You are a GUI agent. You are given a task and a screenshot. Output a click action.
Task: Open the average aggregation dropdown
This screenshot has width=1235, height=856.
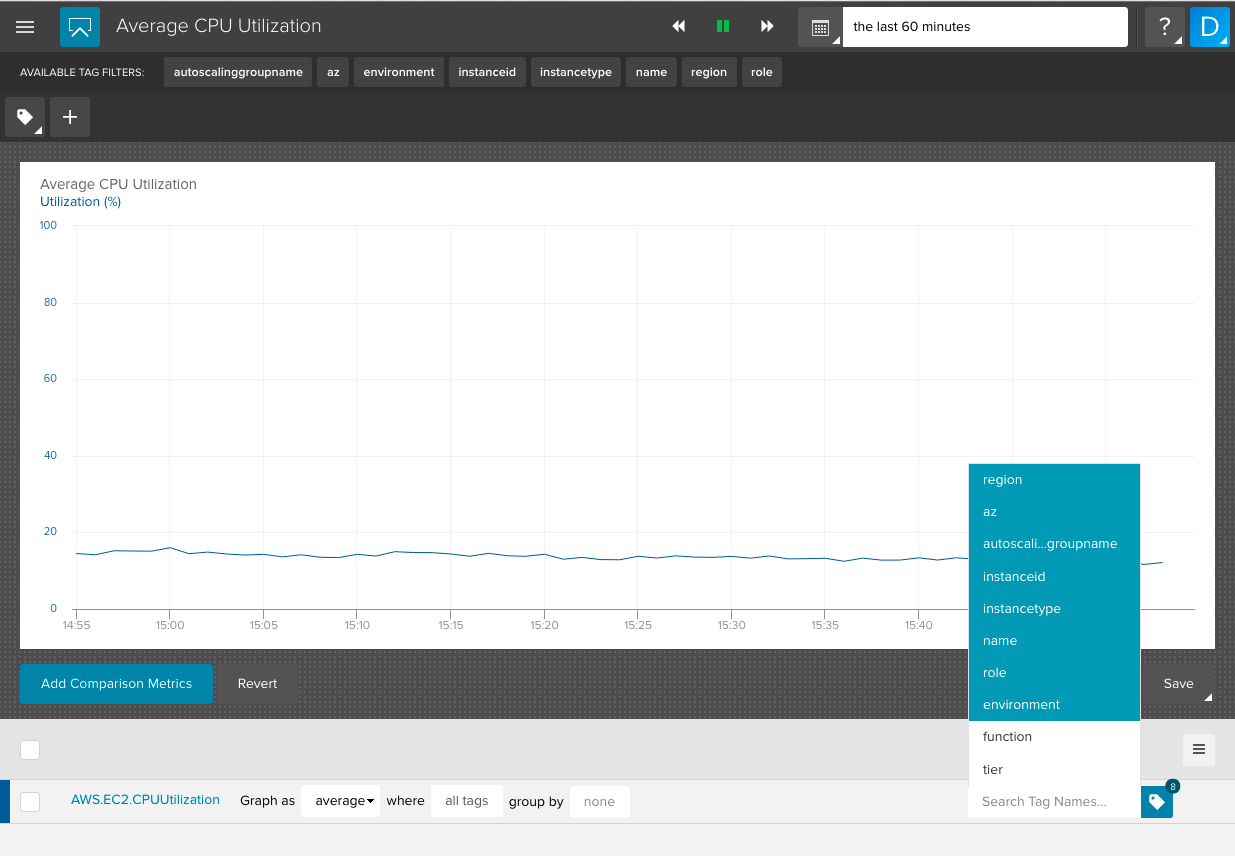click(340, 801)
